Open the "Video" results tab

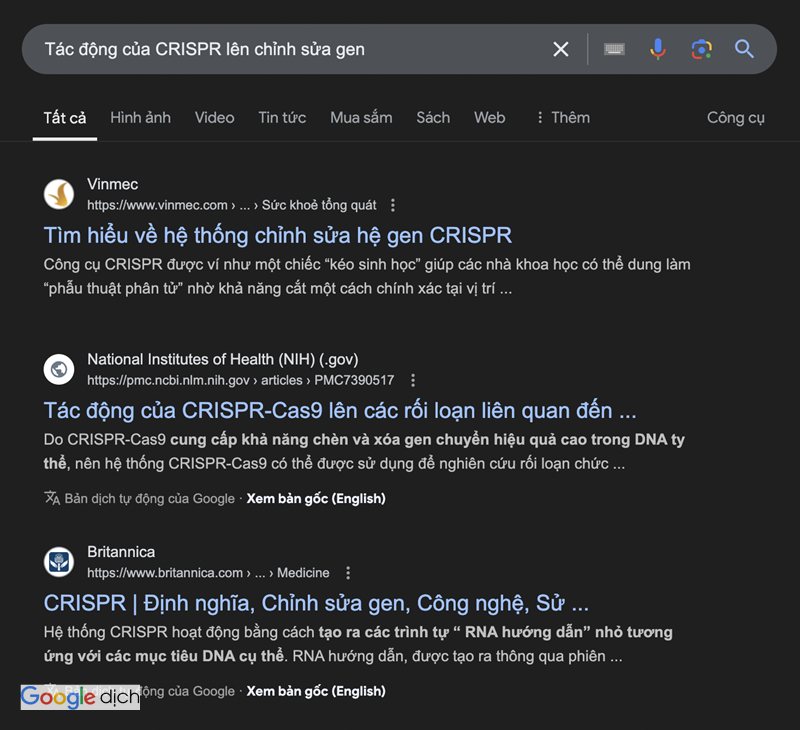tap(214, 118)
